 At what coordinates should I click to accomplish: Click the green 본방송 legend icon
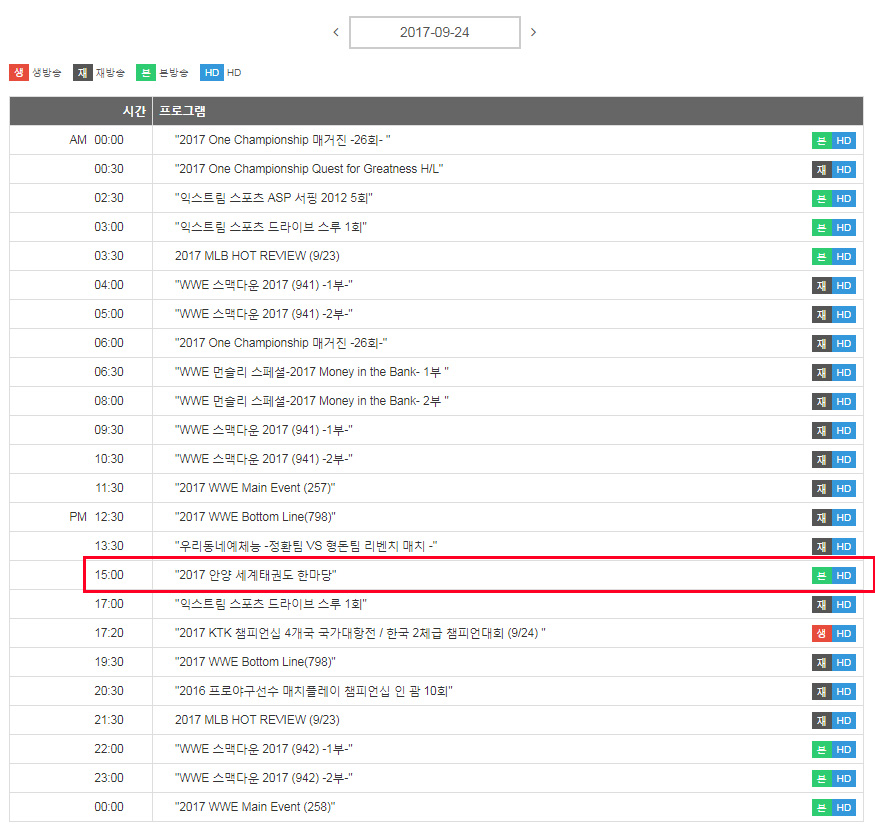pos(146,72)
